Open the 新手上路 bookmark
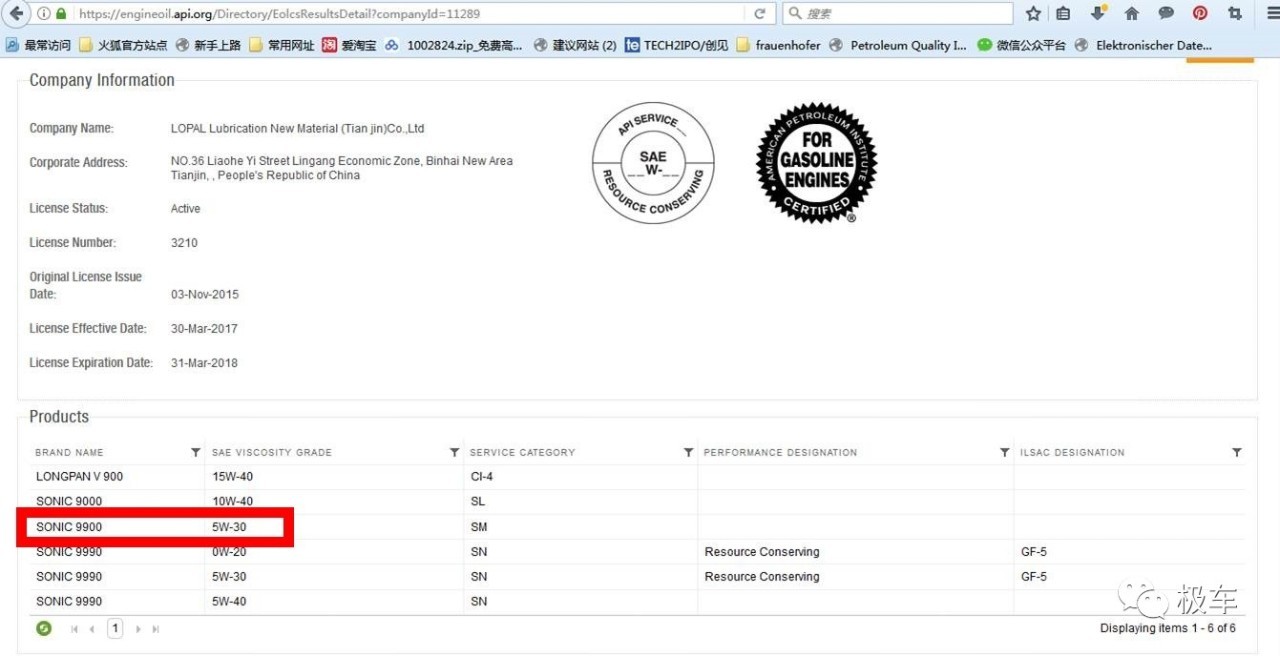The image size is (1280, 656). point(208,45)
